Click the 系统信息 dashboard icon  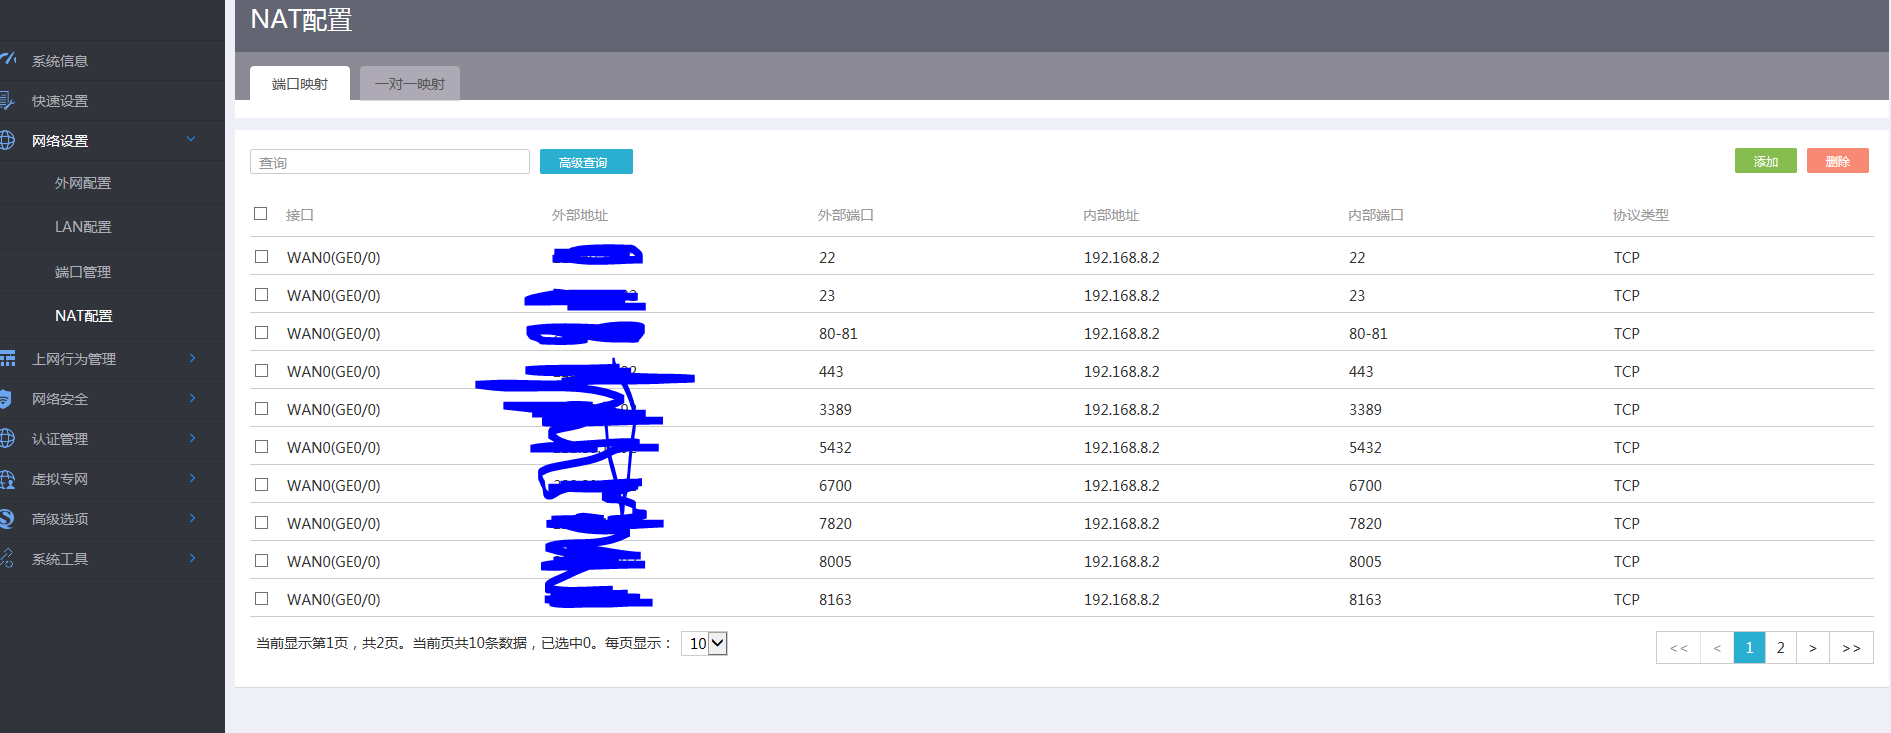[7, 59]
